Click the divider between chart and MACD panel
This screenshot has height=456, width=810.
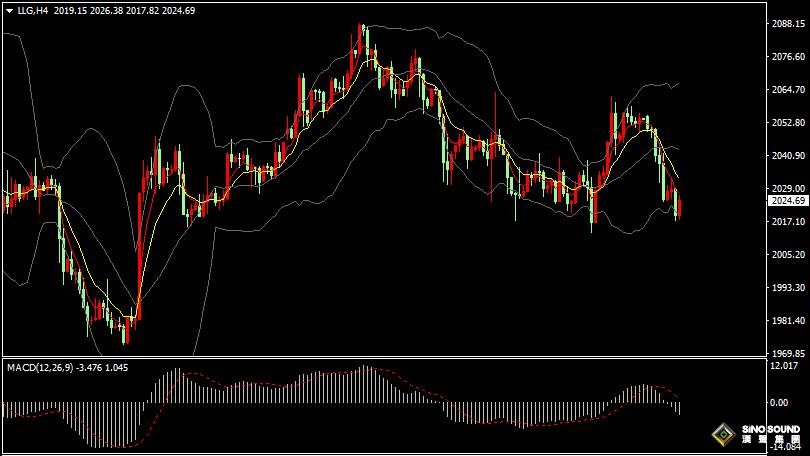tap(400, 358)
